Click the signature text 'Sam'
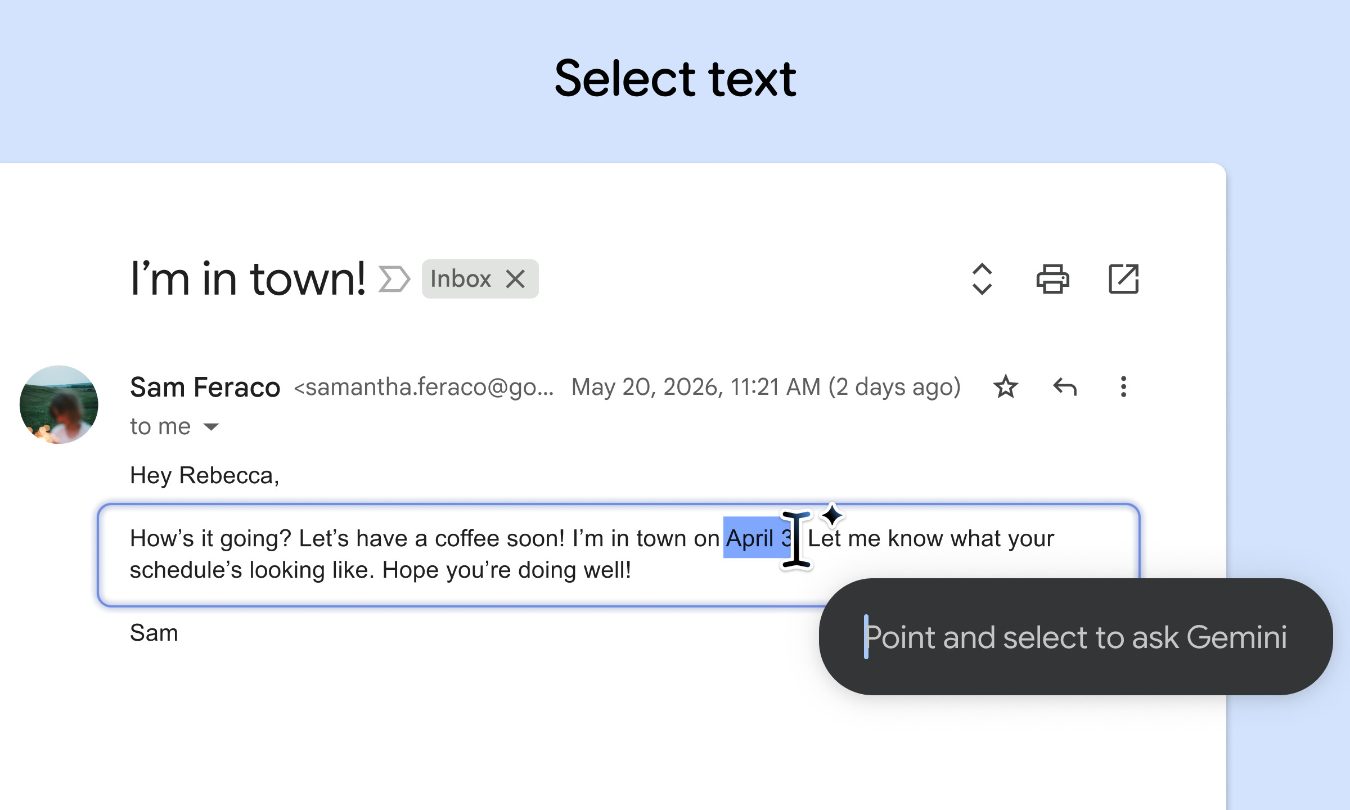Image resolution: width=1350 pixels, height=810 pixels. coord(154,633)
